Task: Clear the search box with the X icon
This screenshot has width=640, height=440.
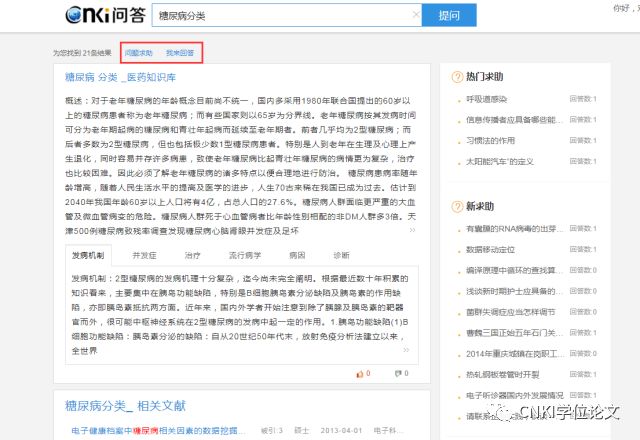Action: 416,15
